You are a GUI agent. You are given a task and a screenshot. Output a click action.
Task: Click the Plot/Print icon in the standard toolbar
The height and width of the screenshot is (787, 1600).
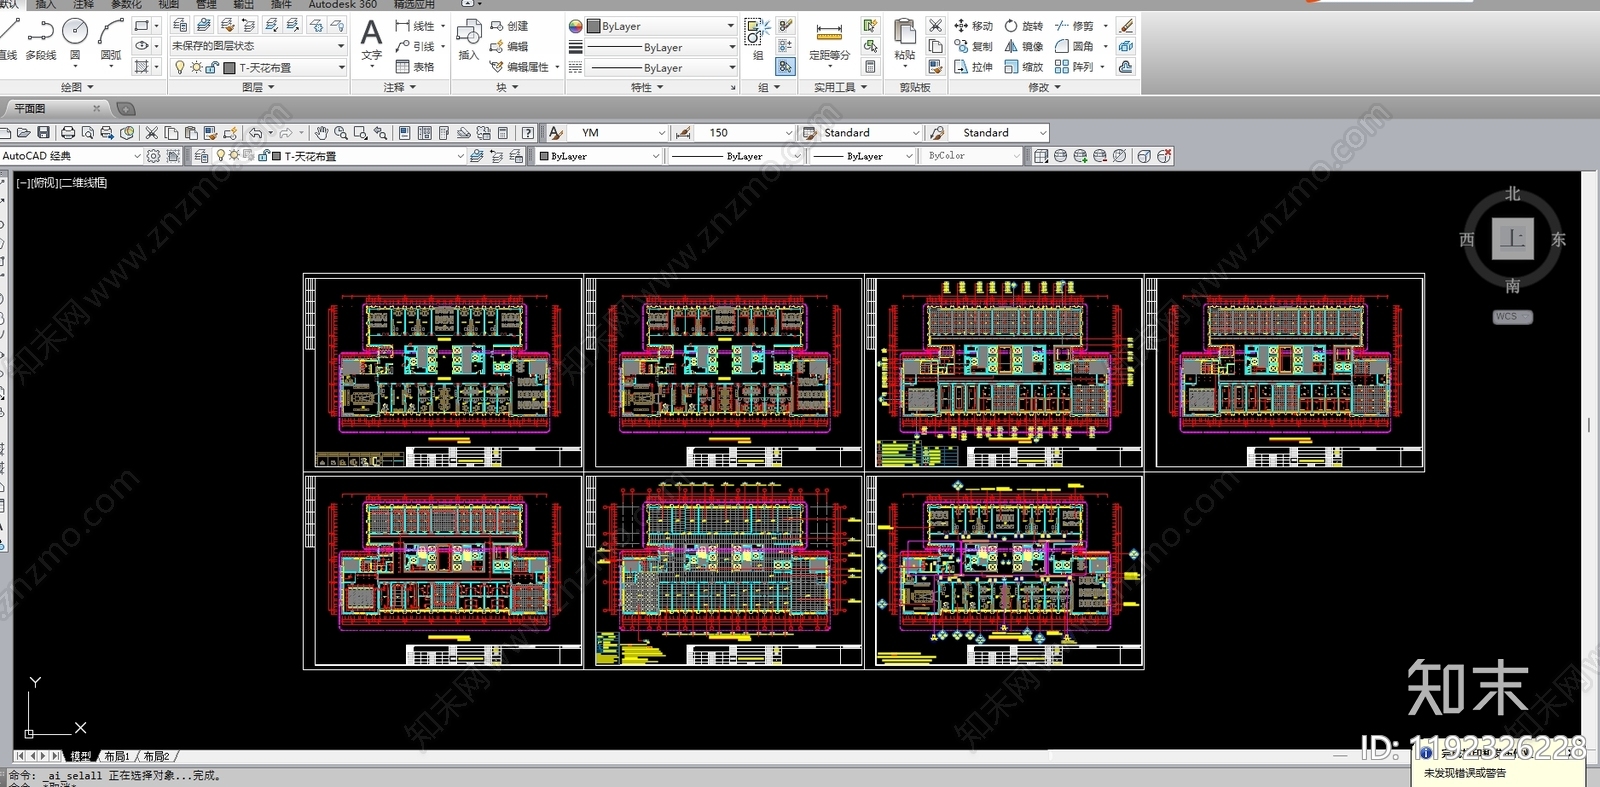(x=68, y=133)
